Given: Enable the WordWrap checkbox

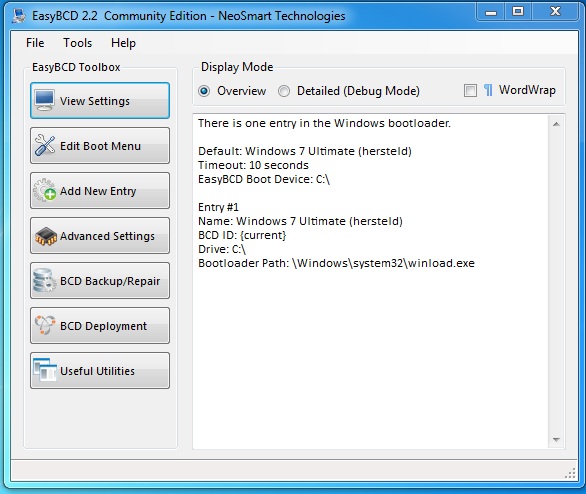Looking at the screenshot, I should click(x=470, y=90).
